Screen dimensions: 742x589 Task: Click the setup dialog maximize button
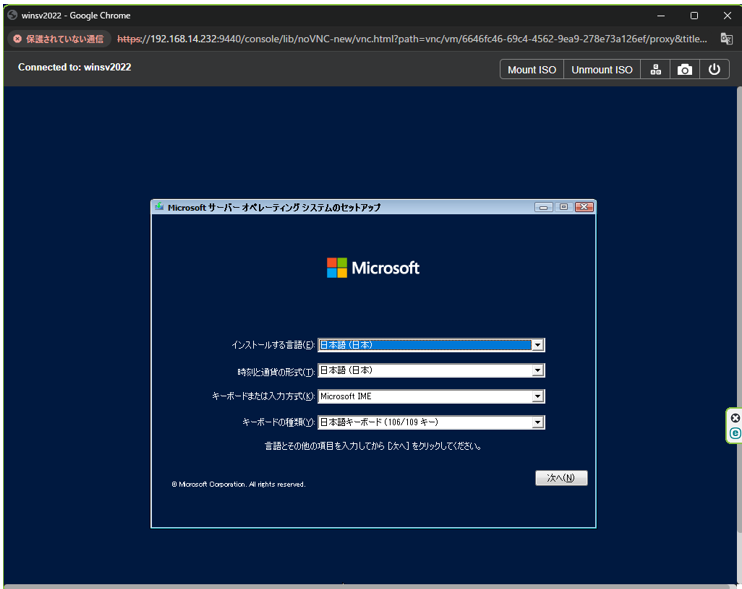564,207
